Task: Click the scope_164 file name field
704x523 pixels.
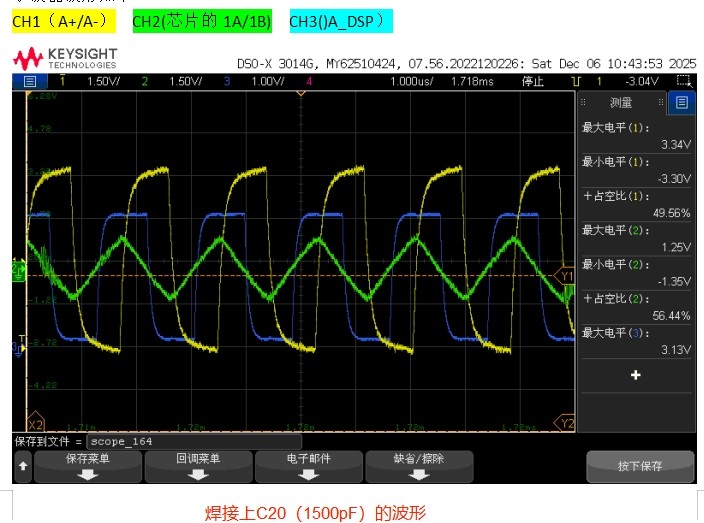Action: pyautogui.click(x=194, y=442)
